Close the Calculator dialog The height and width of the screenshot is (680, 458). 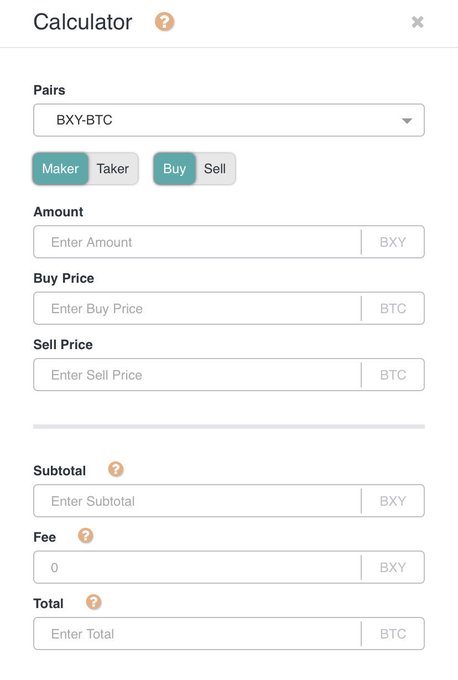417,22
